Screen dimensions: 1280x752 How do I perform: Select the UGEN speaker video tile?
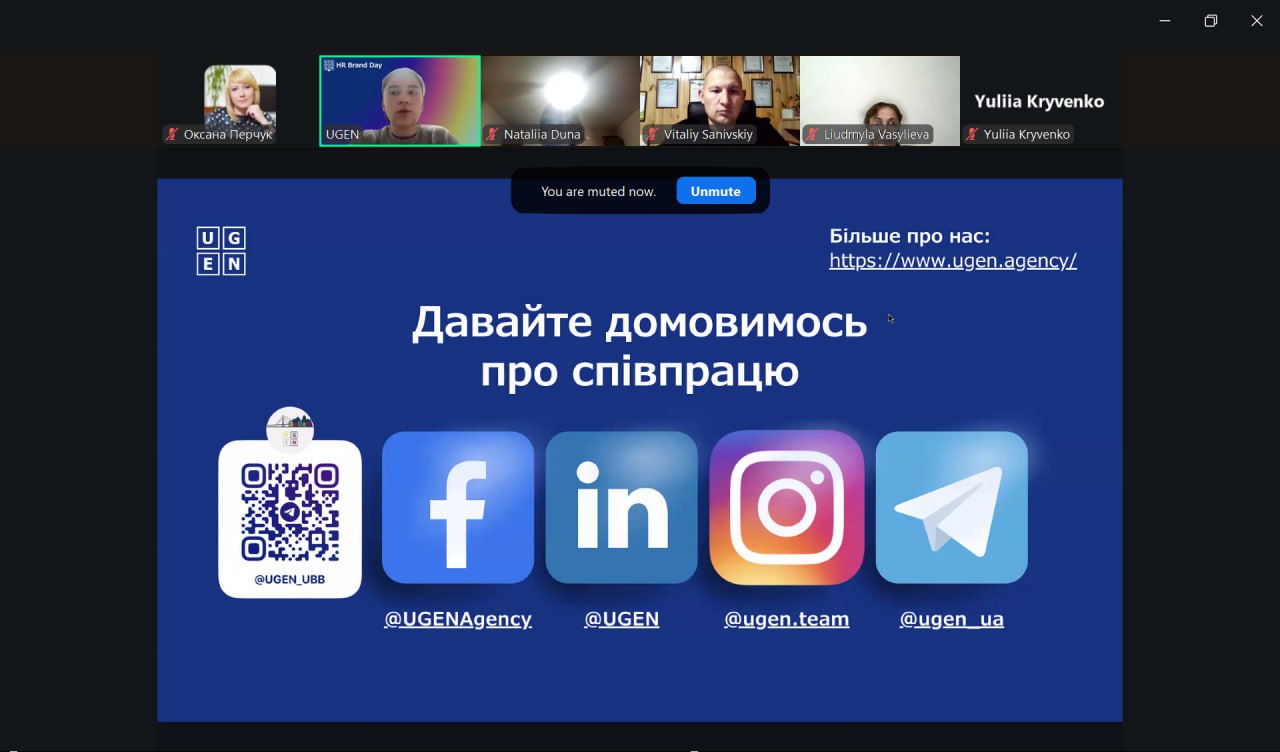(x=400, y=98)
